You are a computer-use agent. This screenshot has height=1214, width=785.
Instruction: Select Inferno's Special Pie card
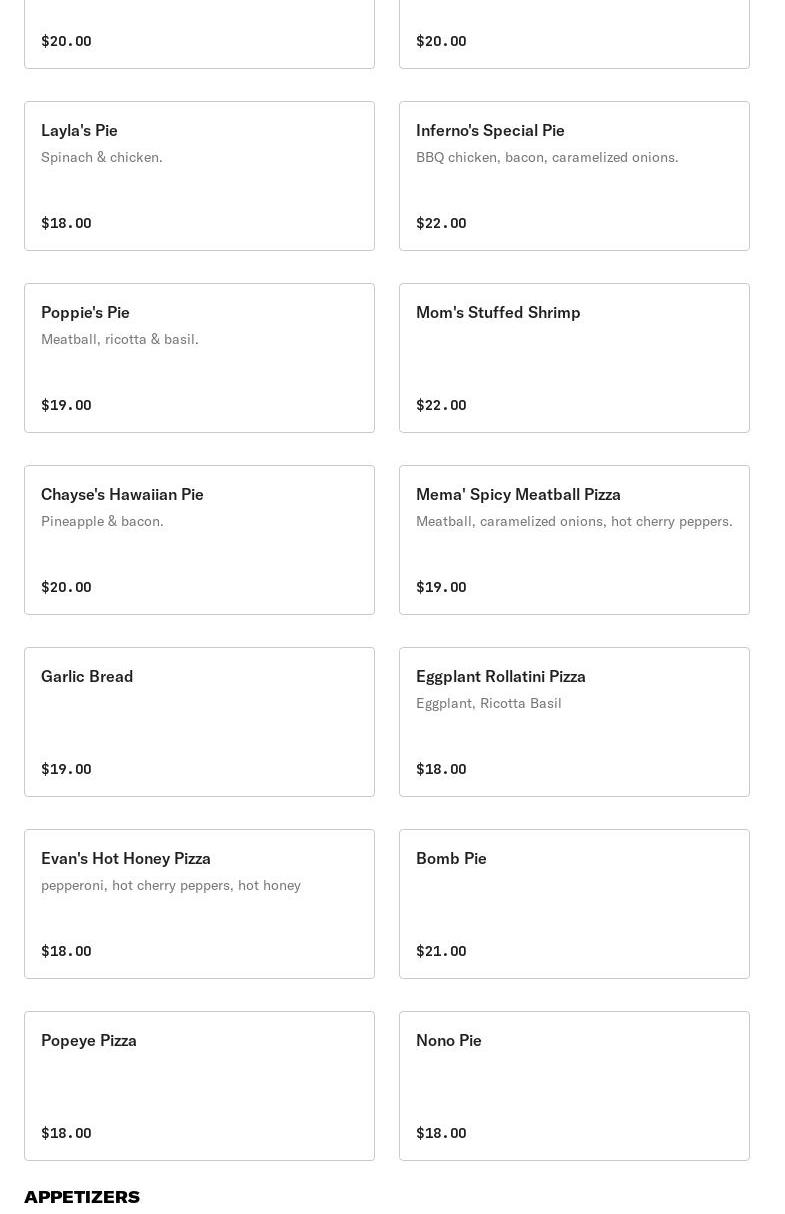(x=574, y=176)
